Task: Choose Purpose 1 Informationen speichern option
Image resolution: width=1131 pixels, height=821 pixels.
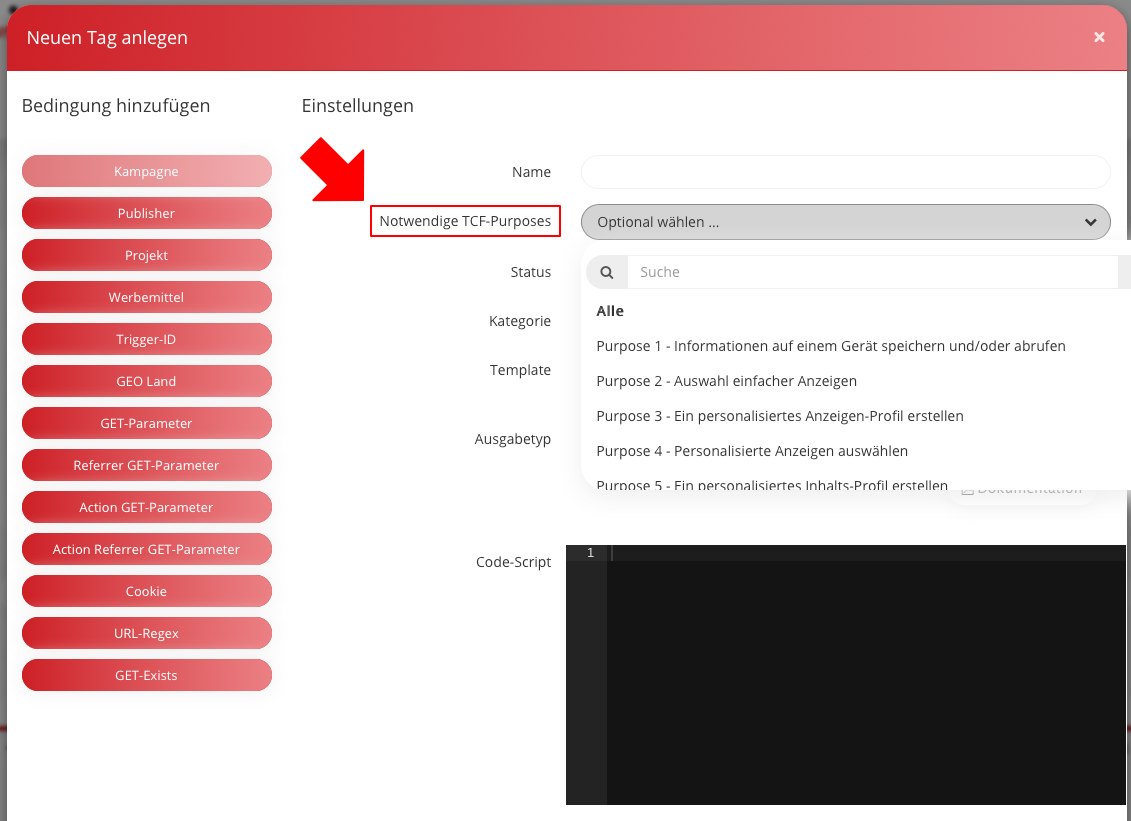Action: tap(830, 346)
